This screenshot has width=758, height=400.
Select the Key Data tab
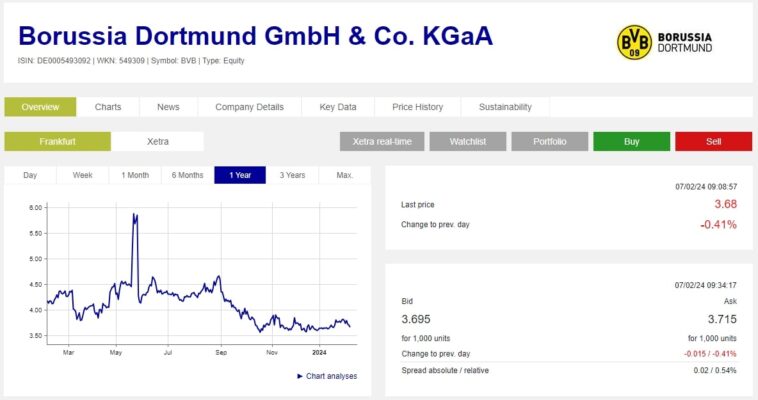(338, 107)
